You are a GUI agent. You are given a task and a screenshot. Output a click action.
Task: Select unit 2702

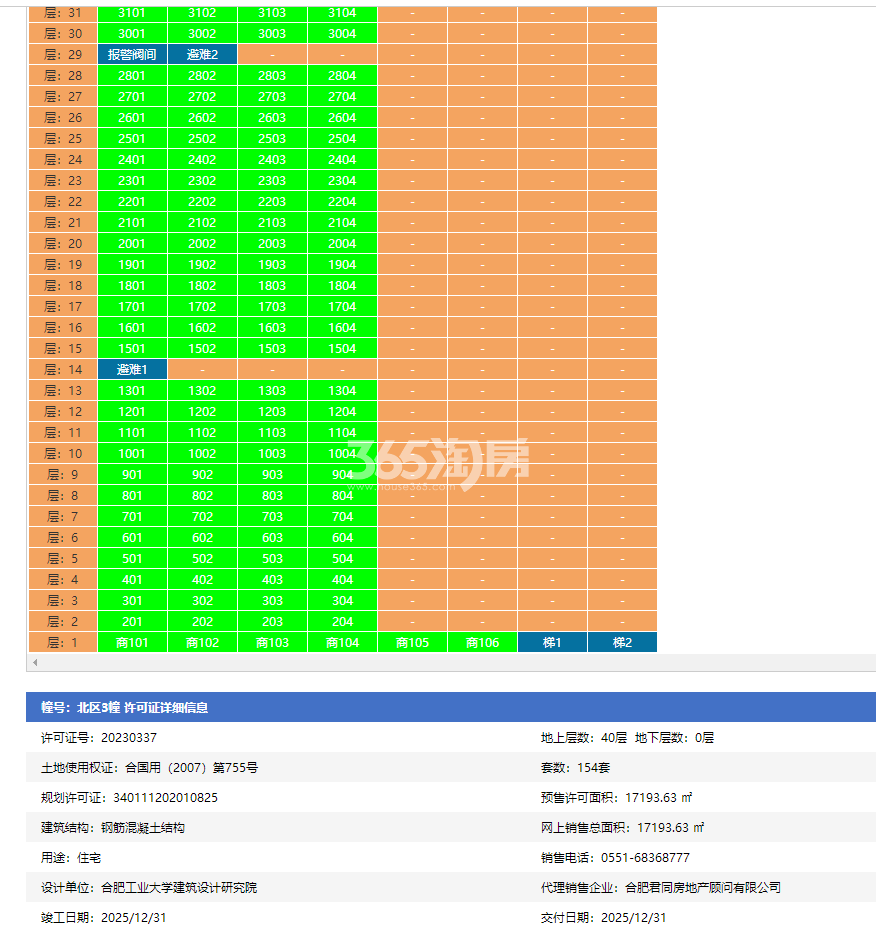point(202,97)
